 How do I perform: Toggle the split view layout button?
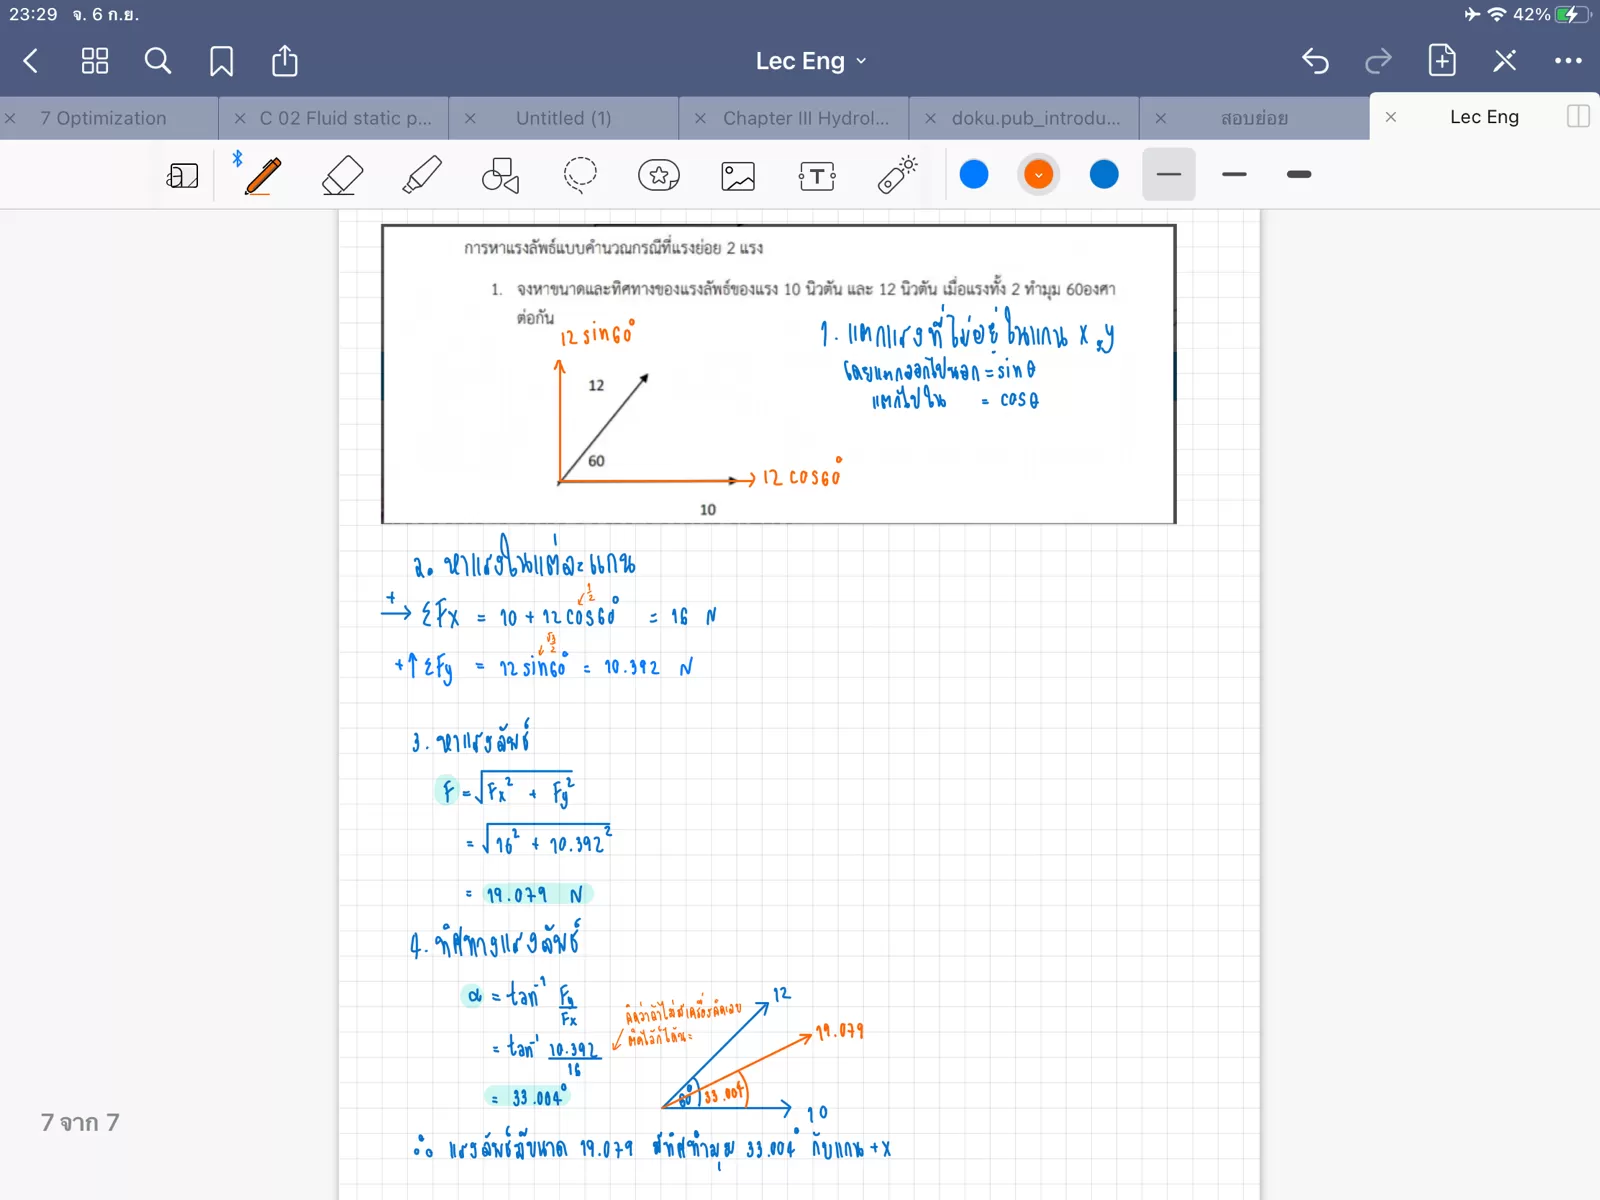point(1578,117)
